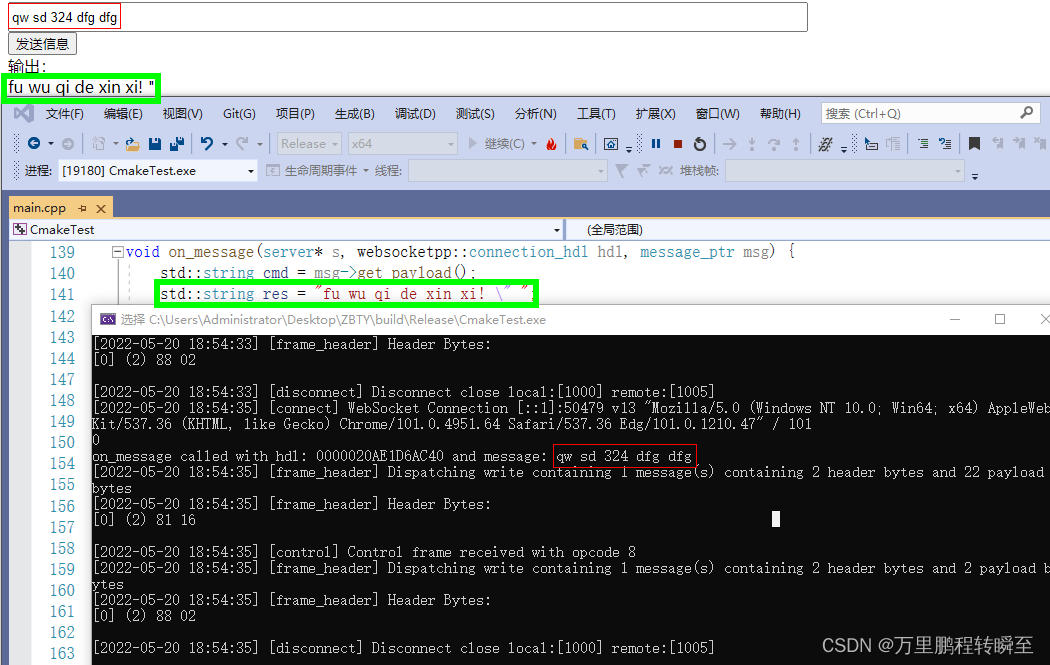The image size is (1050, 665).
Task: Collapse the on_message function at line 139
Action: coord(118,252)
